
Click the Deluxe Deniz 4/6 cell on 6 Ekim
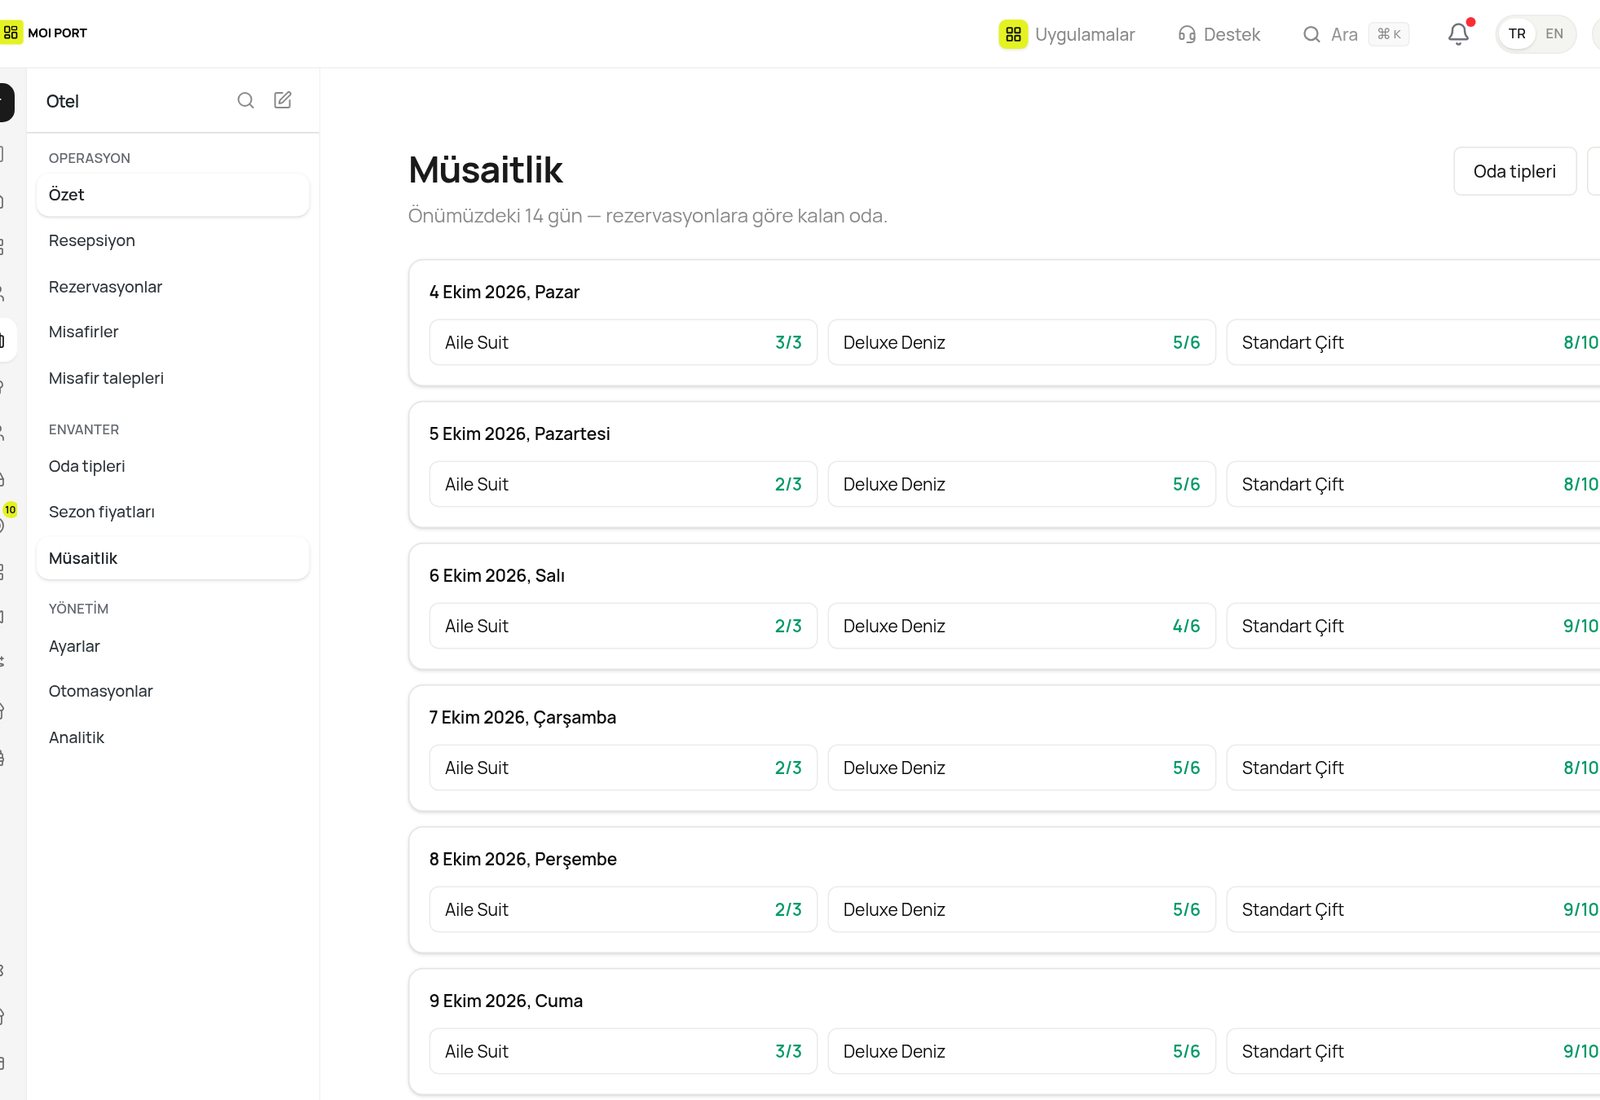(1021, 626)
